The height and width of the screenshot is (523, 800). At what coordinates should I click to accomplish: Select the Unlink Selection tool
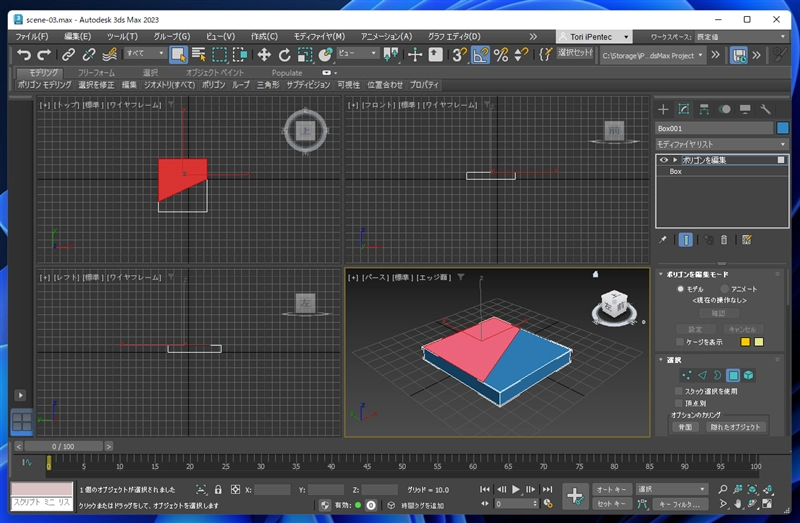[x=89, y=54]
